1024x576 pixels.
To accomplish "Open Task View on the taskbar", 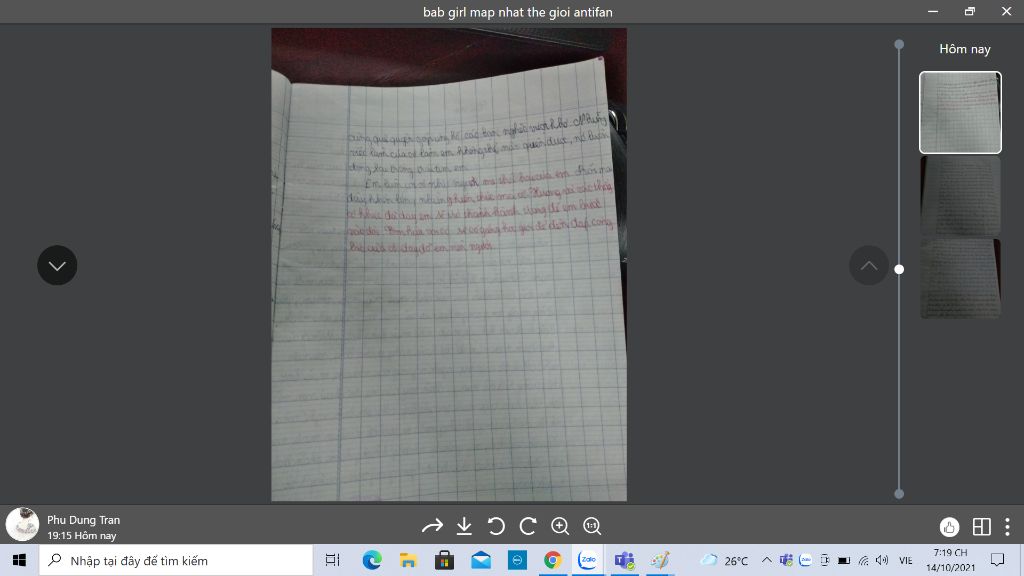I will coord(332,560).
